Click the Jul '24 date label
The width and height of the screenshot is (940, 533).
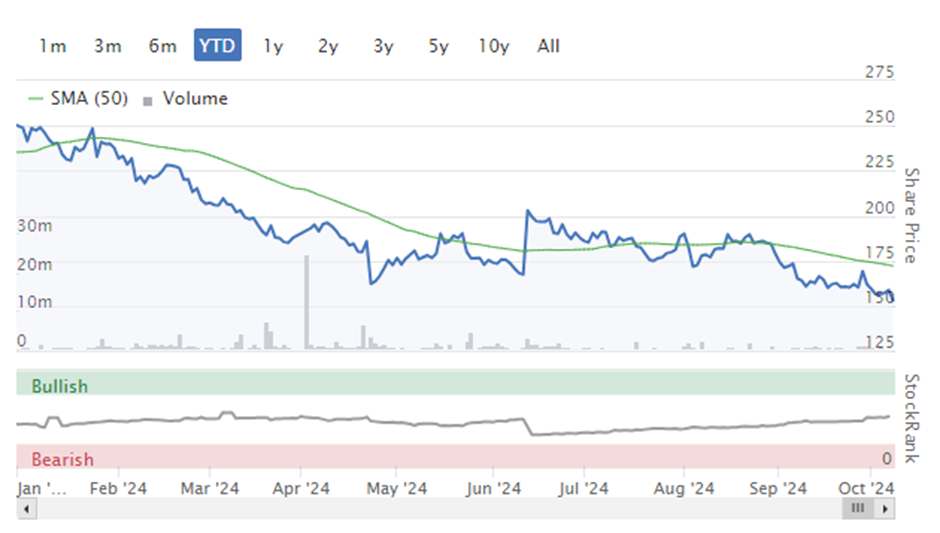[584, 488]
